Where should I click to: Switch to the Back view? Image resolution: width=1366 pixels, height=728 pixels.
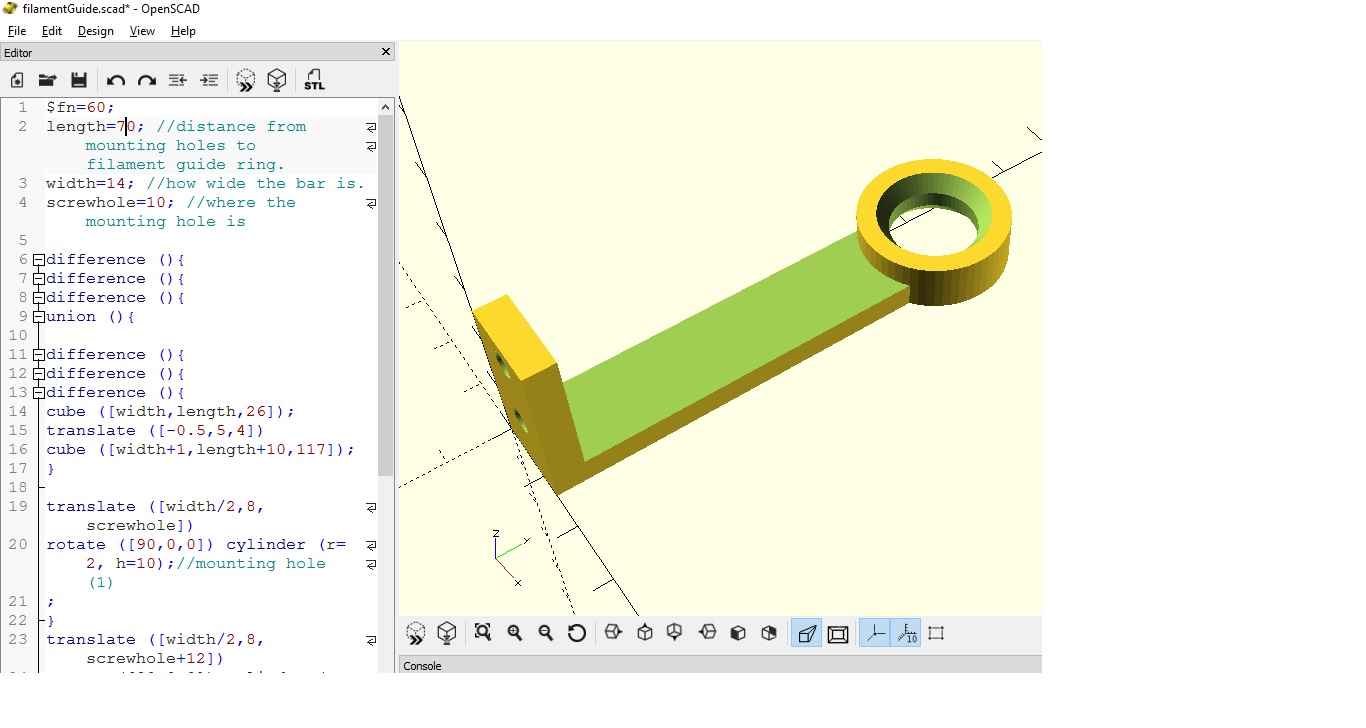[769, 633]
